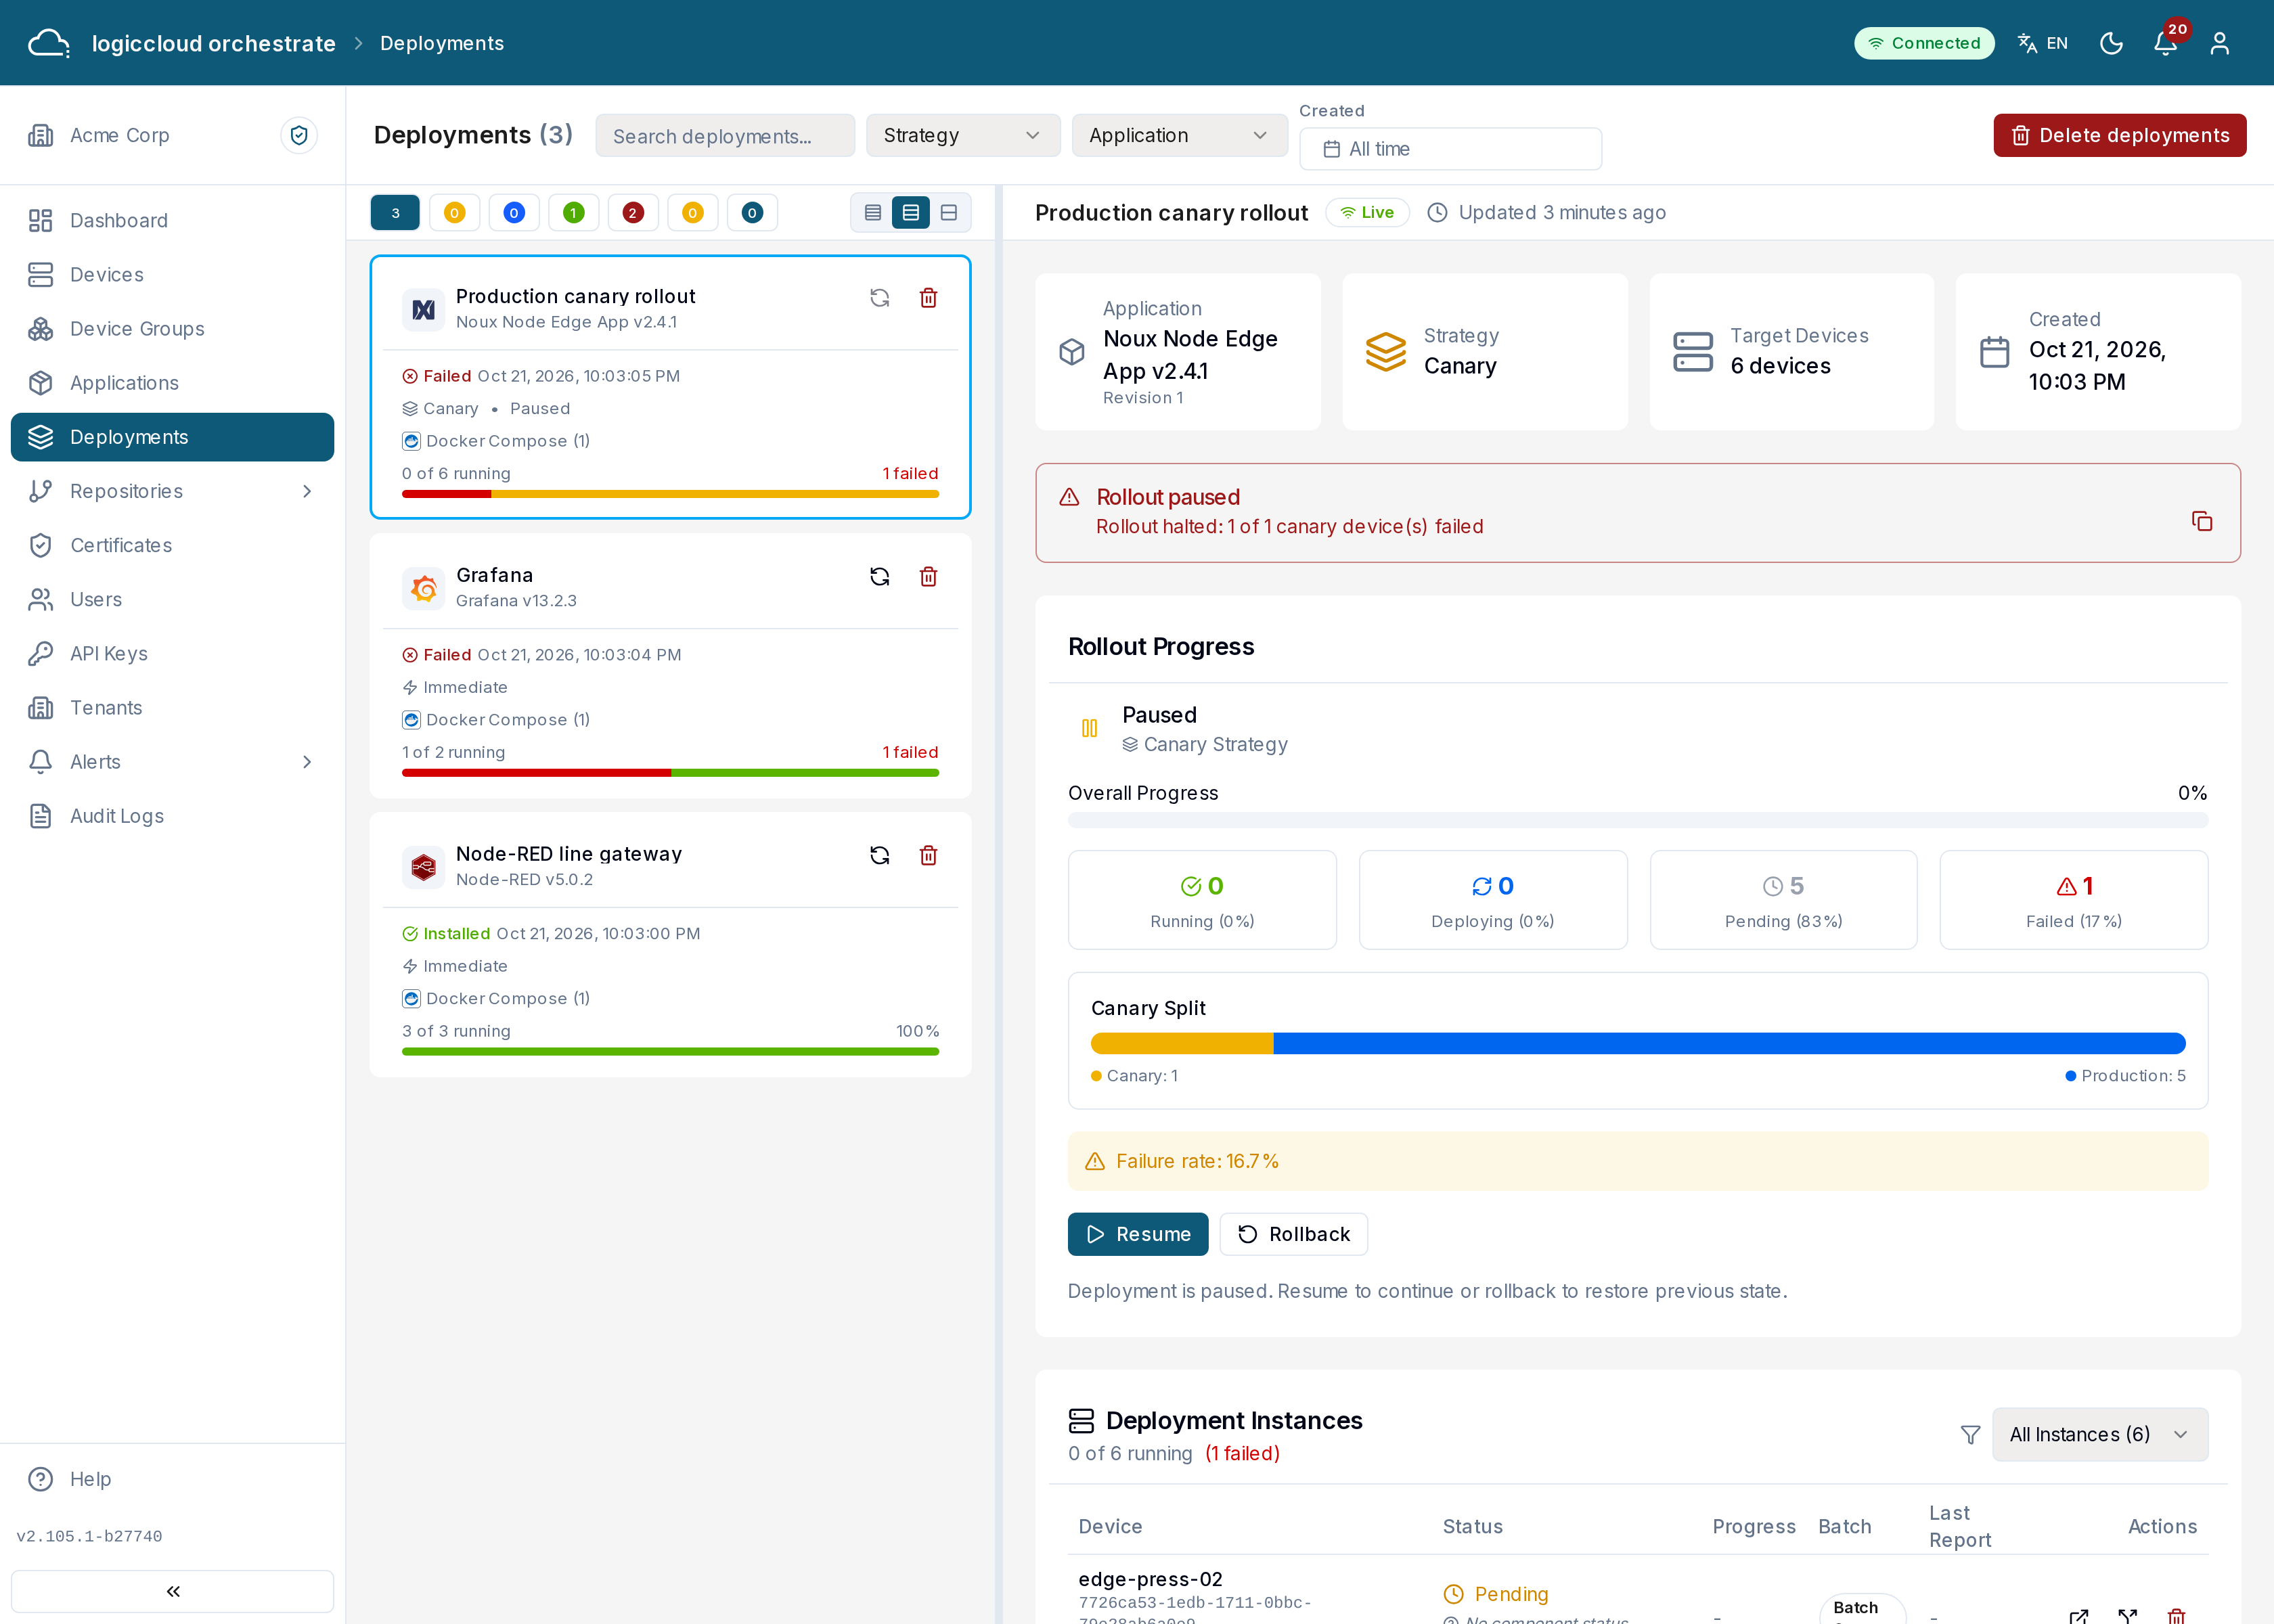2274x1624 pixels.
Task: Collapse the sidebar with double chevron
Action: (172, 1591)
